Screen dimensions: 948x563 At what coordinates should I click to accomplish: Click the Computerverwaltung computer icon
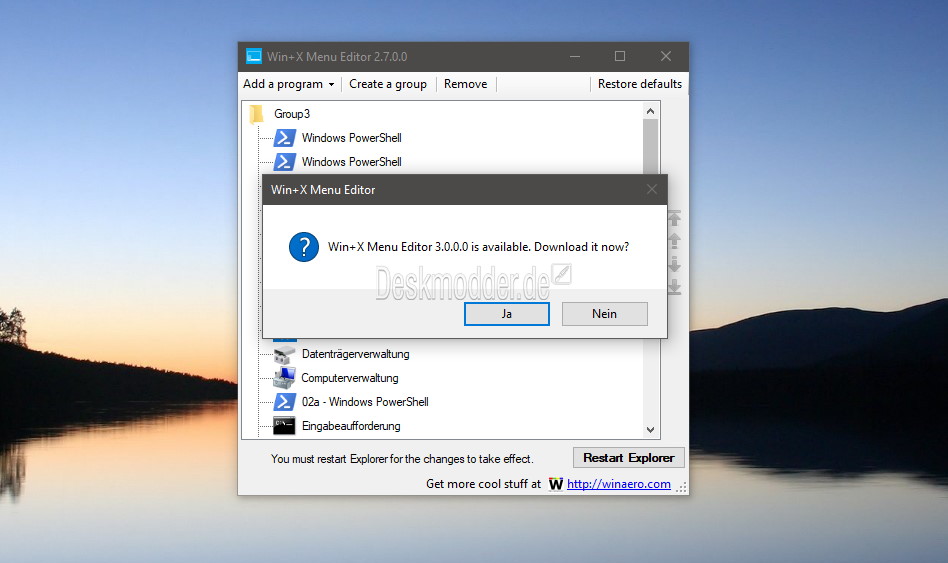click(284, 378)
